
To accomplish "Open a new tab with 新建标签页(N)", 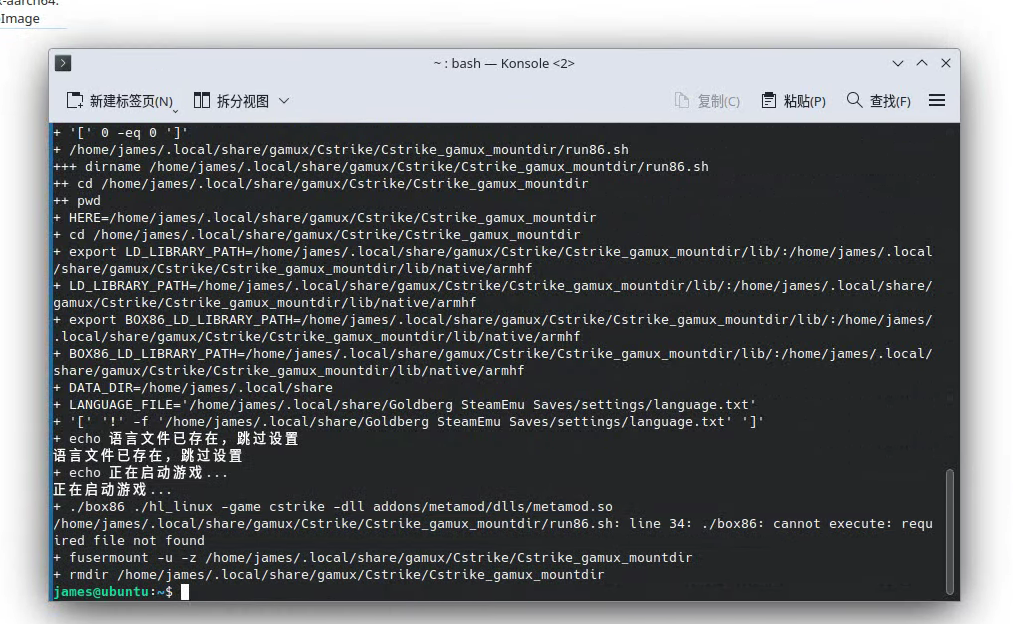I will [x=120, y=101].
